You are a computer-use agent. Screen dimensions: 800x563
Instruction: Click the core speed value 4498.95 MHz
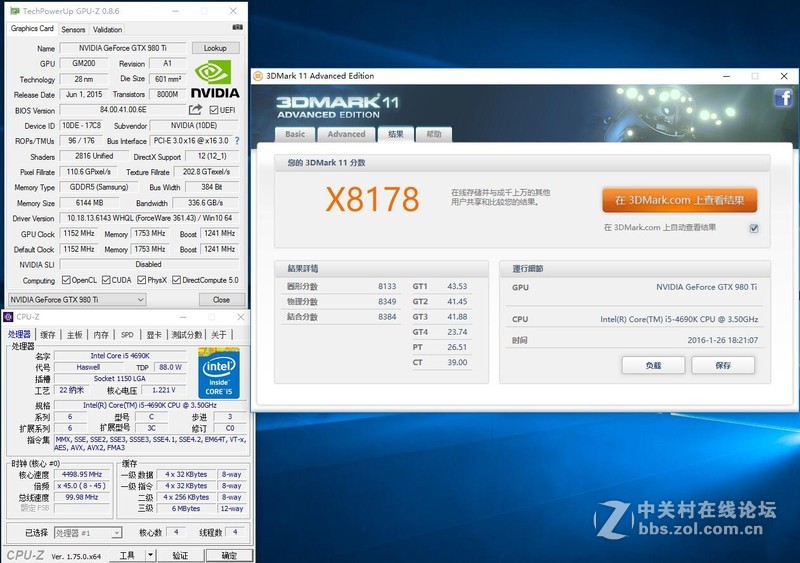click(82, 474)
